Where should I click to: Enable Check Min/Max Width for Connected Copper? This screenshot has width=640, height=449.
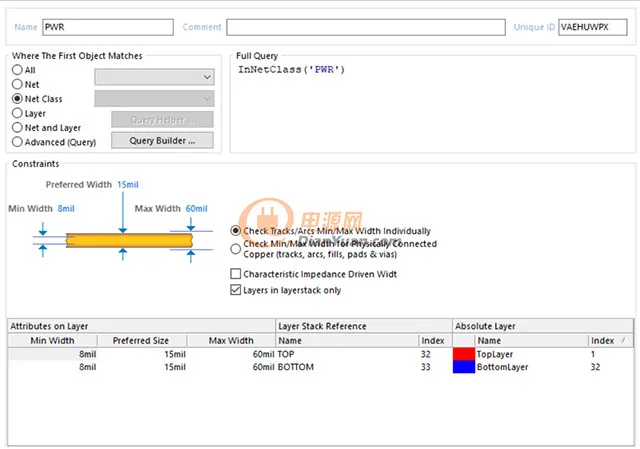pos(236,249)
